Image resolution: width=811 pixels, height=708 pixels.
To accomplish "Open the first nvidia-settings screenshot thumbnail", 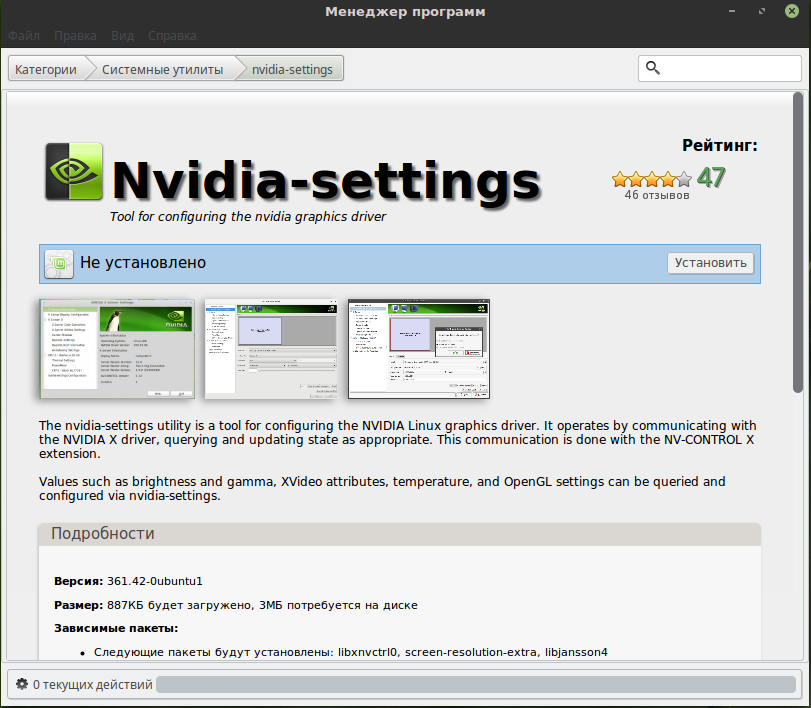I will [x=117, y=347].
